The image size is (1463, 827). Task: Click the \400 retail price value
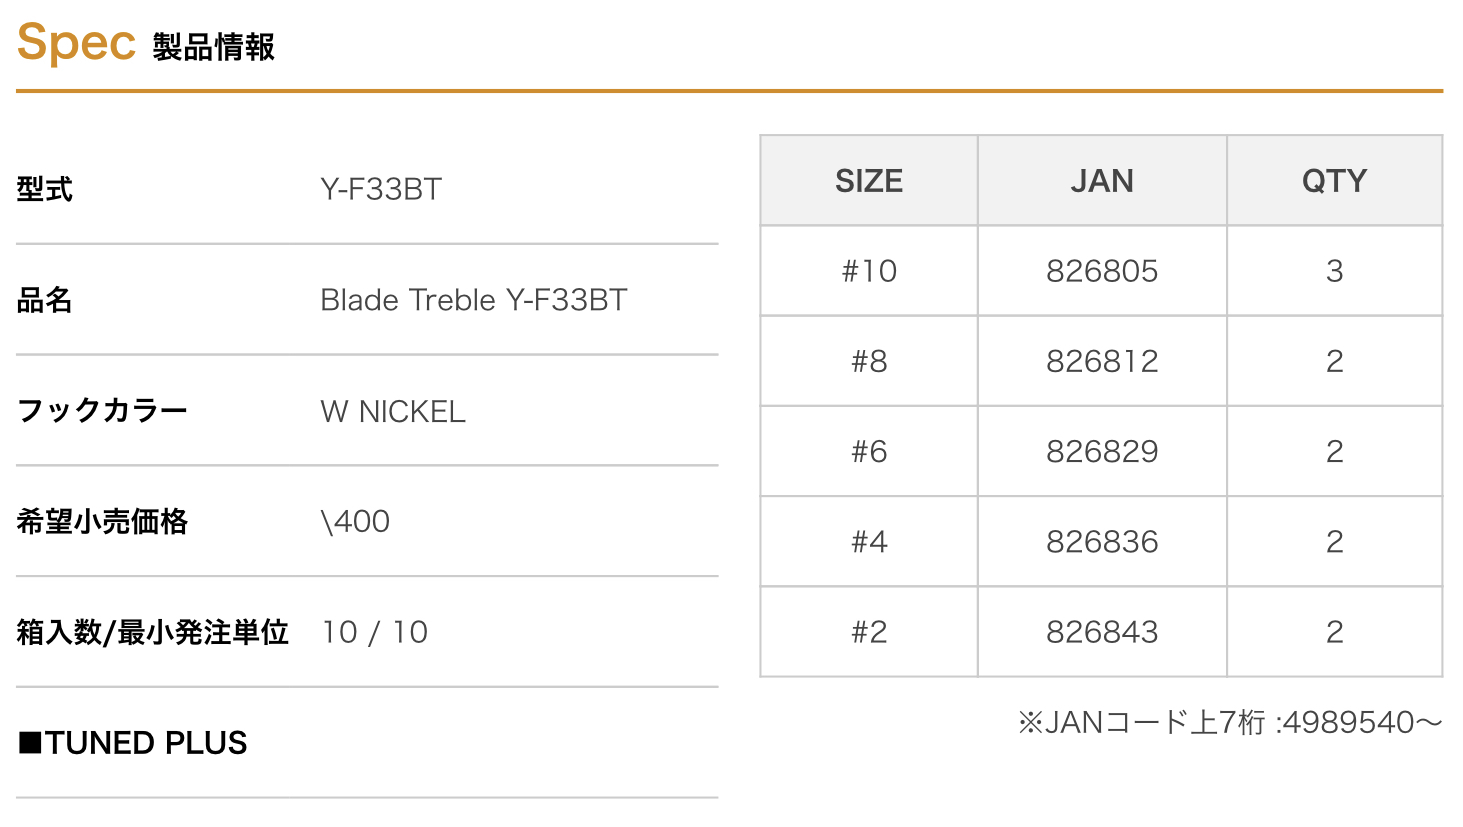355,521
